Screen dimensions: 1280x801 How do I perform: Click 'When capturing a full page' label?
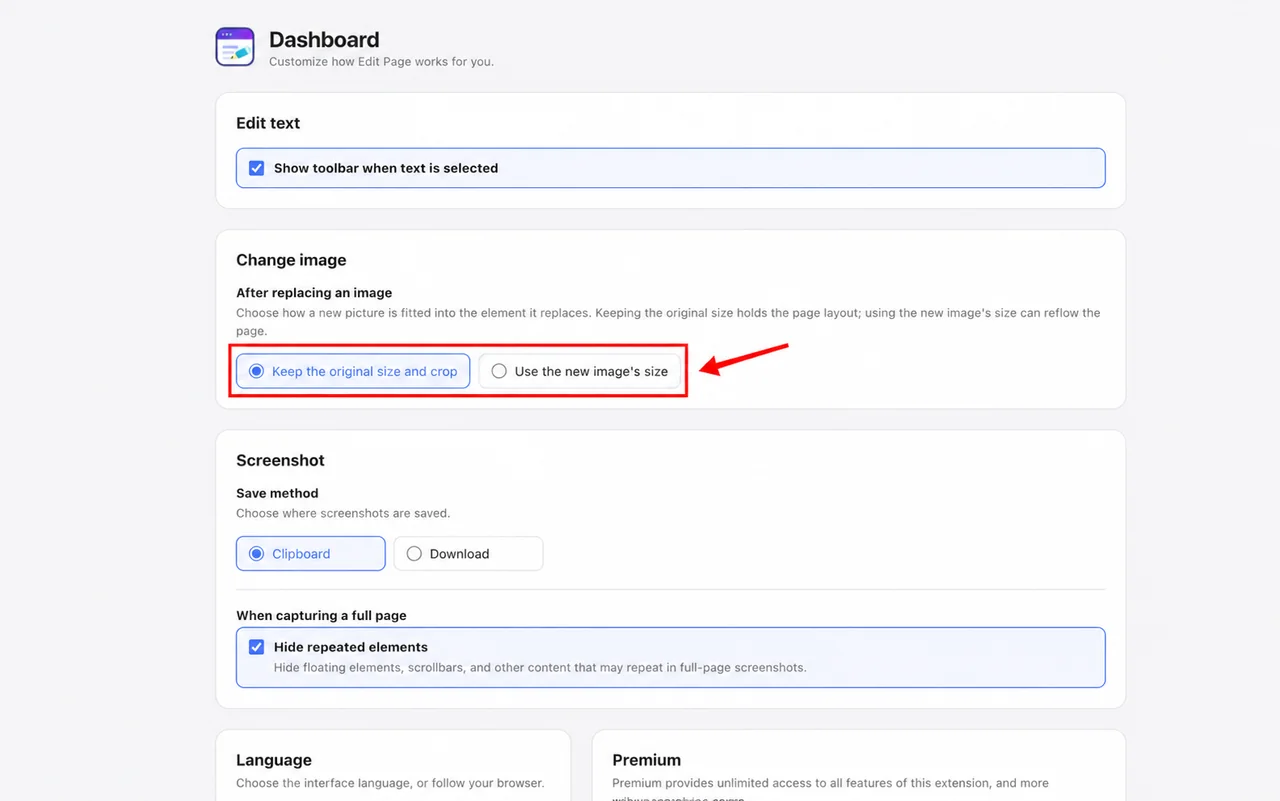pyautogui.click(x=321, y=616)
